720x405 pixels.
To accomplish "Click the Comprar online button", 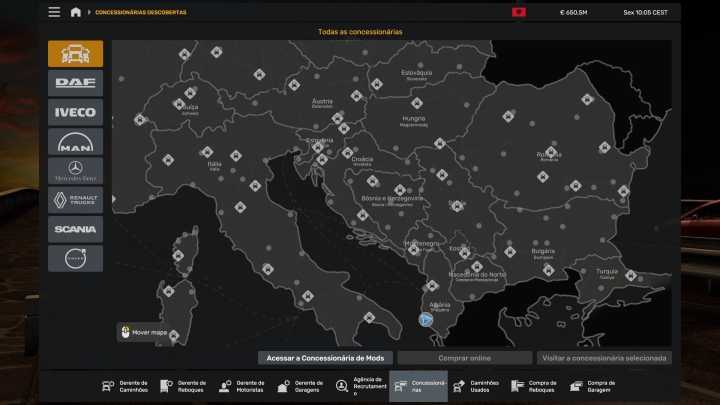I will click(465, 358).
